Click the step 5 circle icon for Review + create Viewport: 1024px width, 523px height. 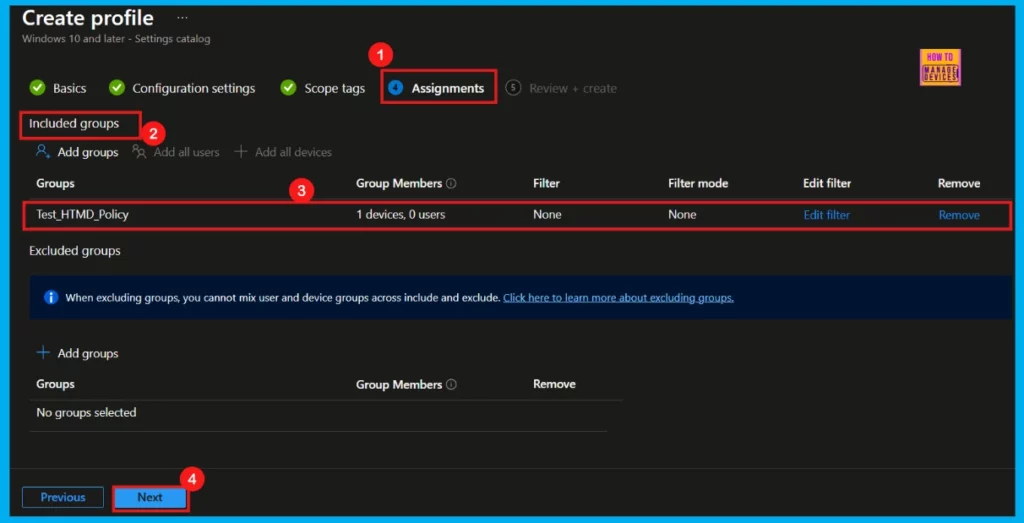(513, 88)
